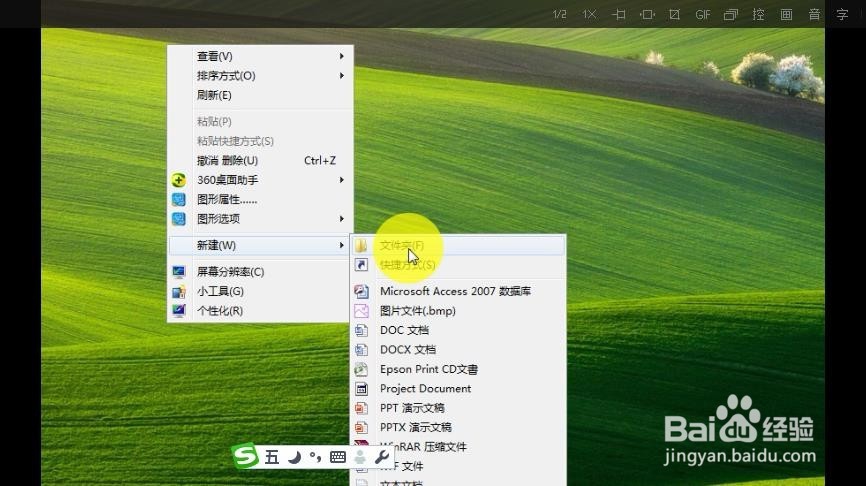Open the soft keyboard icon on input bar

click(x=337, y=457)
